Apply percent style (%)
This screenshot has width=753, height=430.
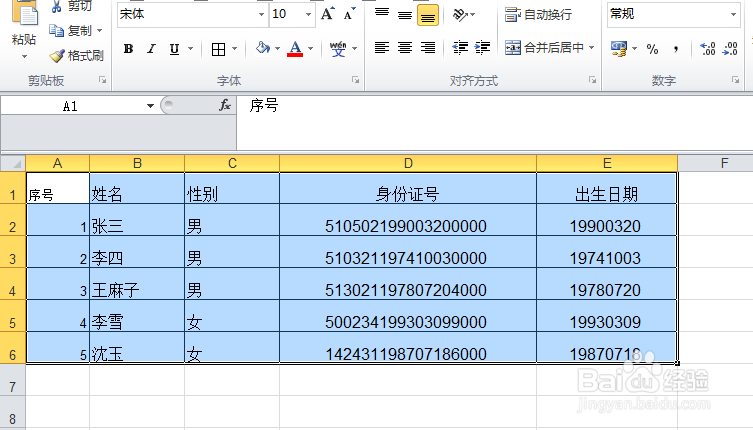click(652, 49)
